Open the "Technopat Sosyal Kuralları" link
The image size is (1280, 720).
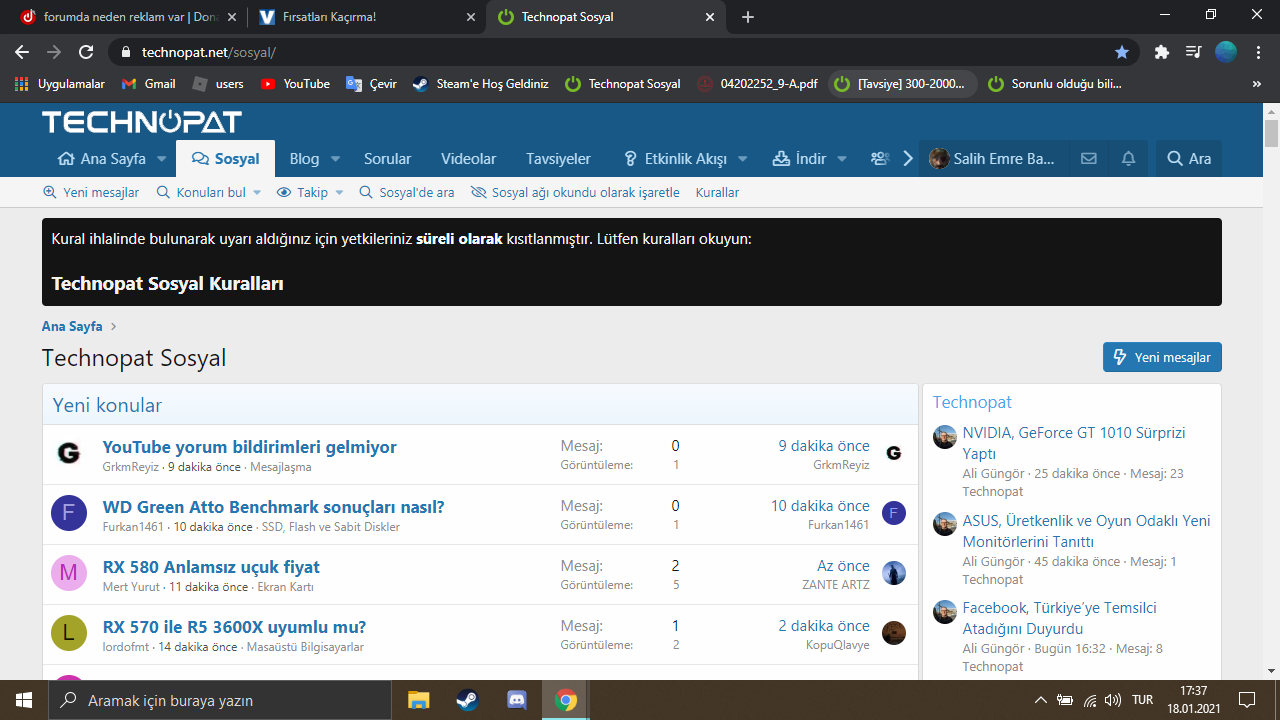coord(167,283)
